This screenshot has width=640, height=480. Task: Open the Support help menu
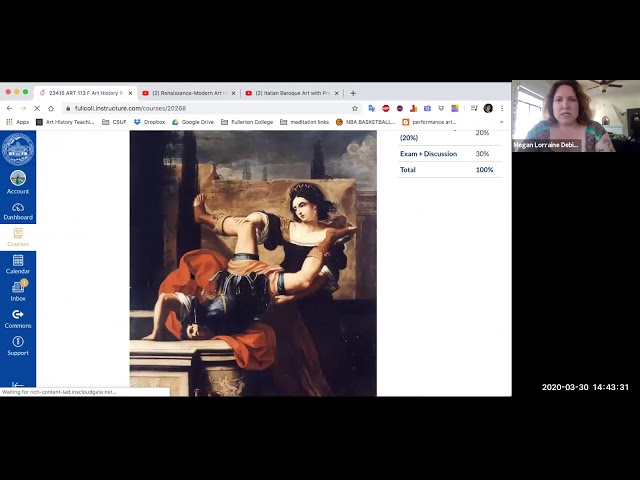18,346
